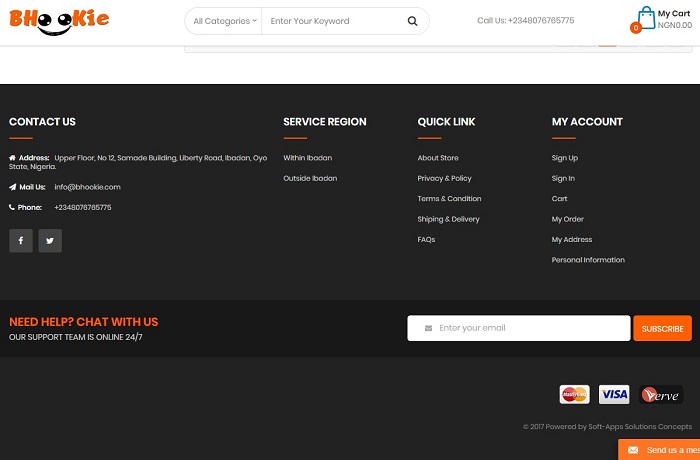The height and width of the screenshot is (460, 700).
Task: Click the Bhookie logo
Action: (x=59, y=20)
